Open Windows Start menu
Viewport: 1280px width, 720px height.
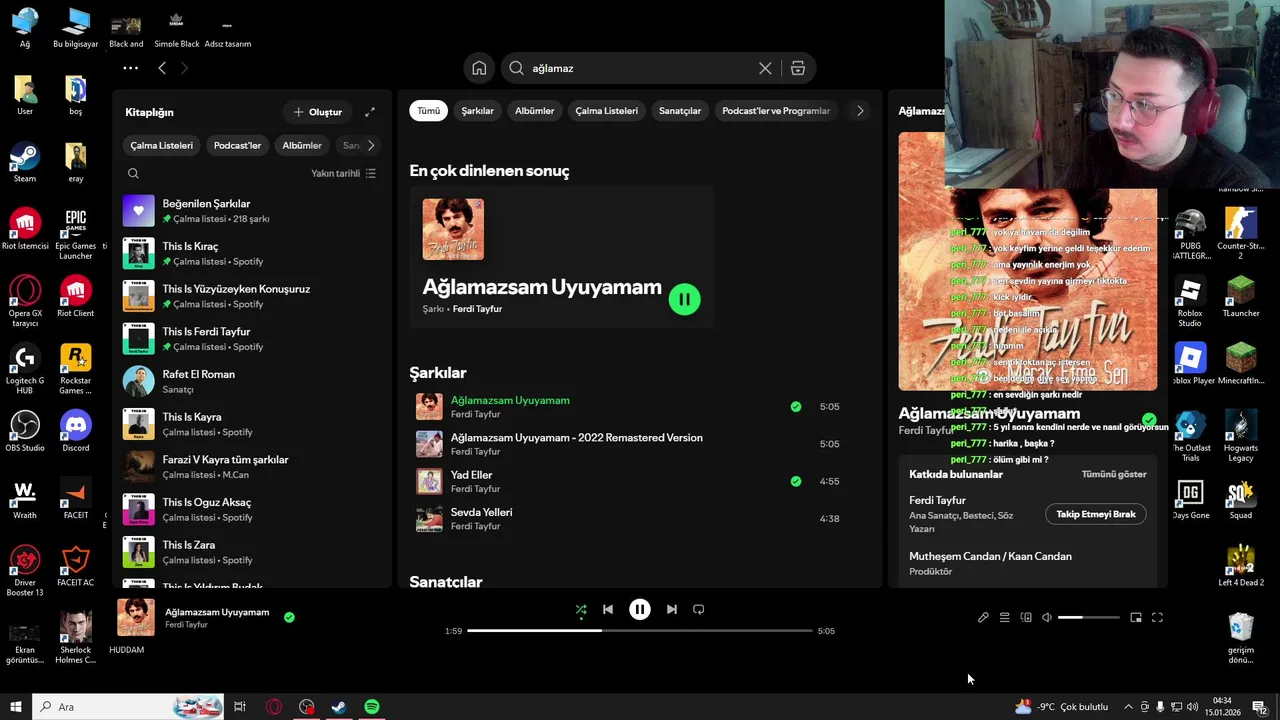coord(16,707)
